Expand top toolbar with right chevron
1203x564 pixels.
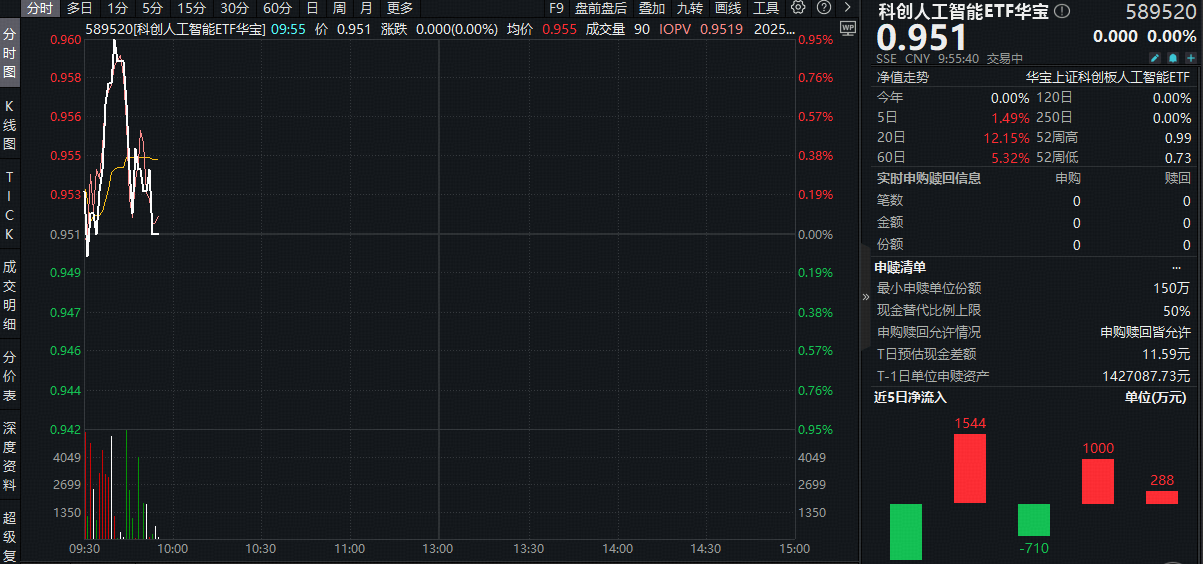[848, 8]
